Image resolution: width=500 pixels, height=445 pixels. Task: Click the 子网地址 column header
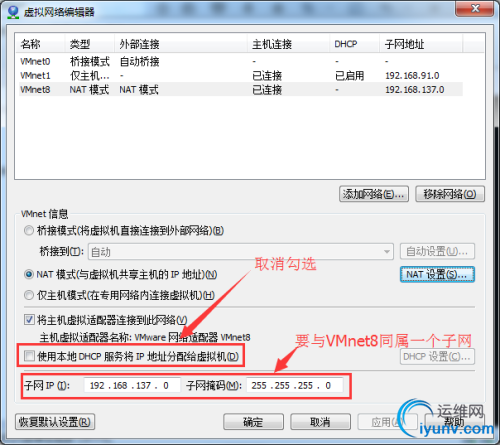pyautogui.click(x=421, y=44)
